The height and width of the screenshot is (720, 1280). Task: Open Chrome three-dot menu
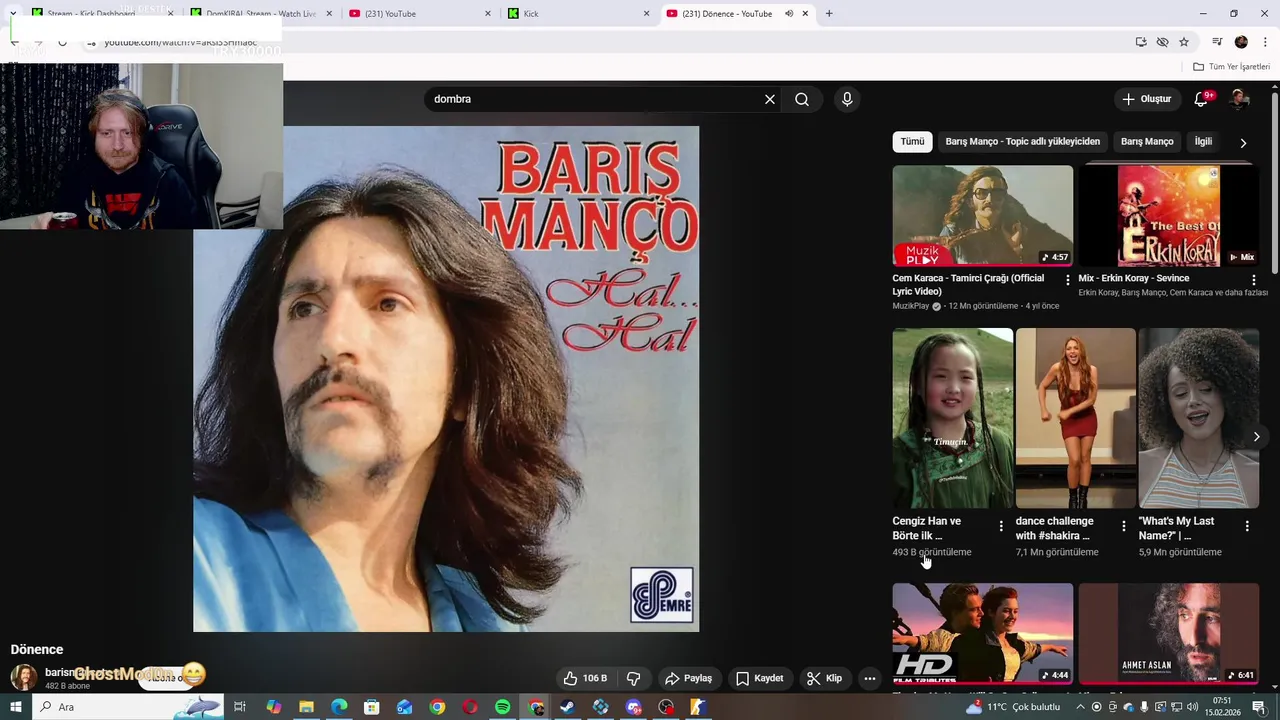1265,42
